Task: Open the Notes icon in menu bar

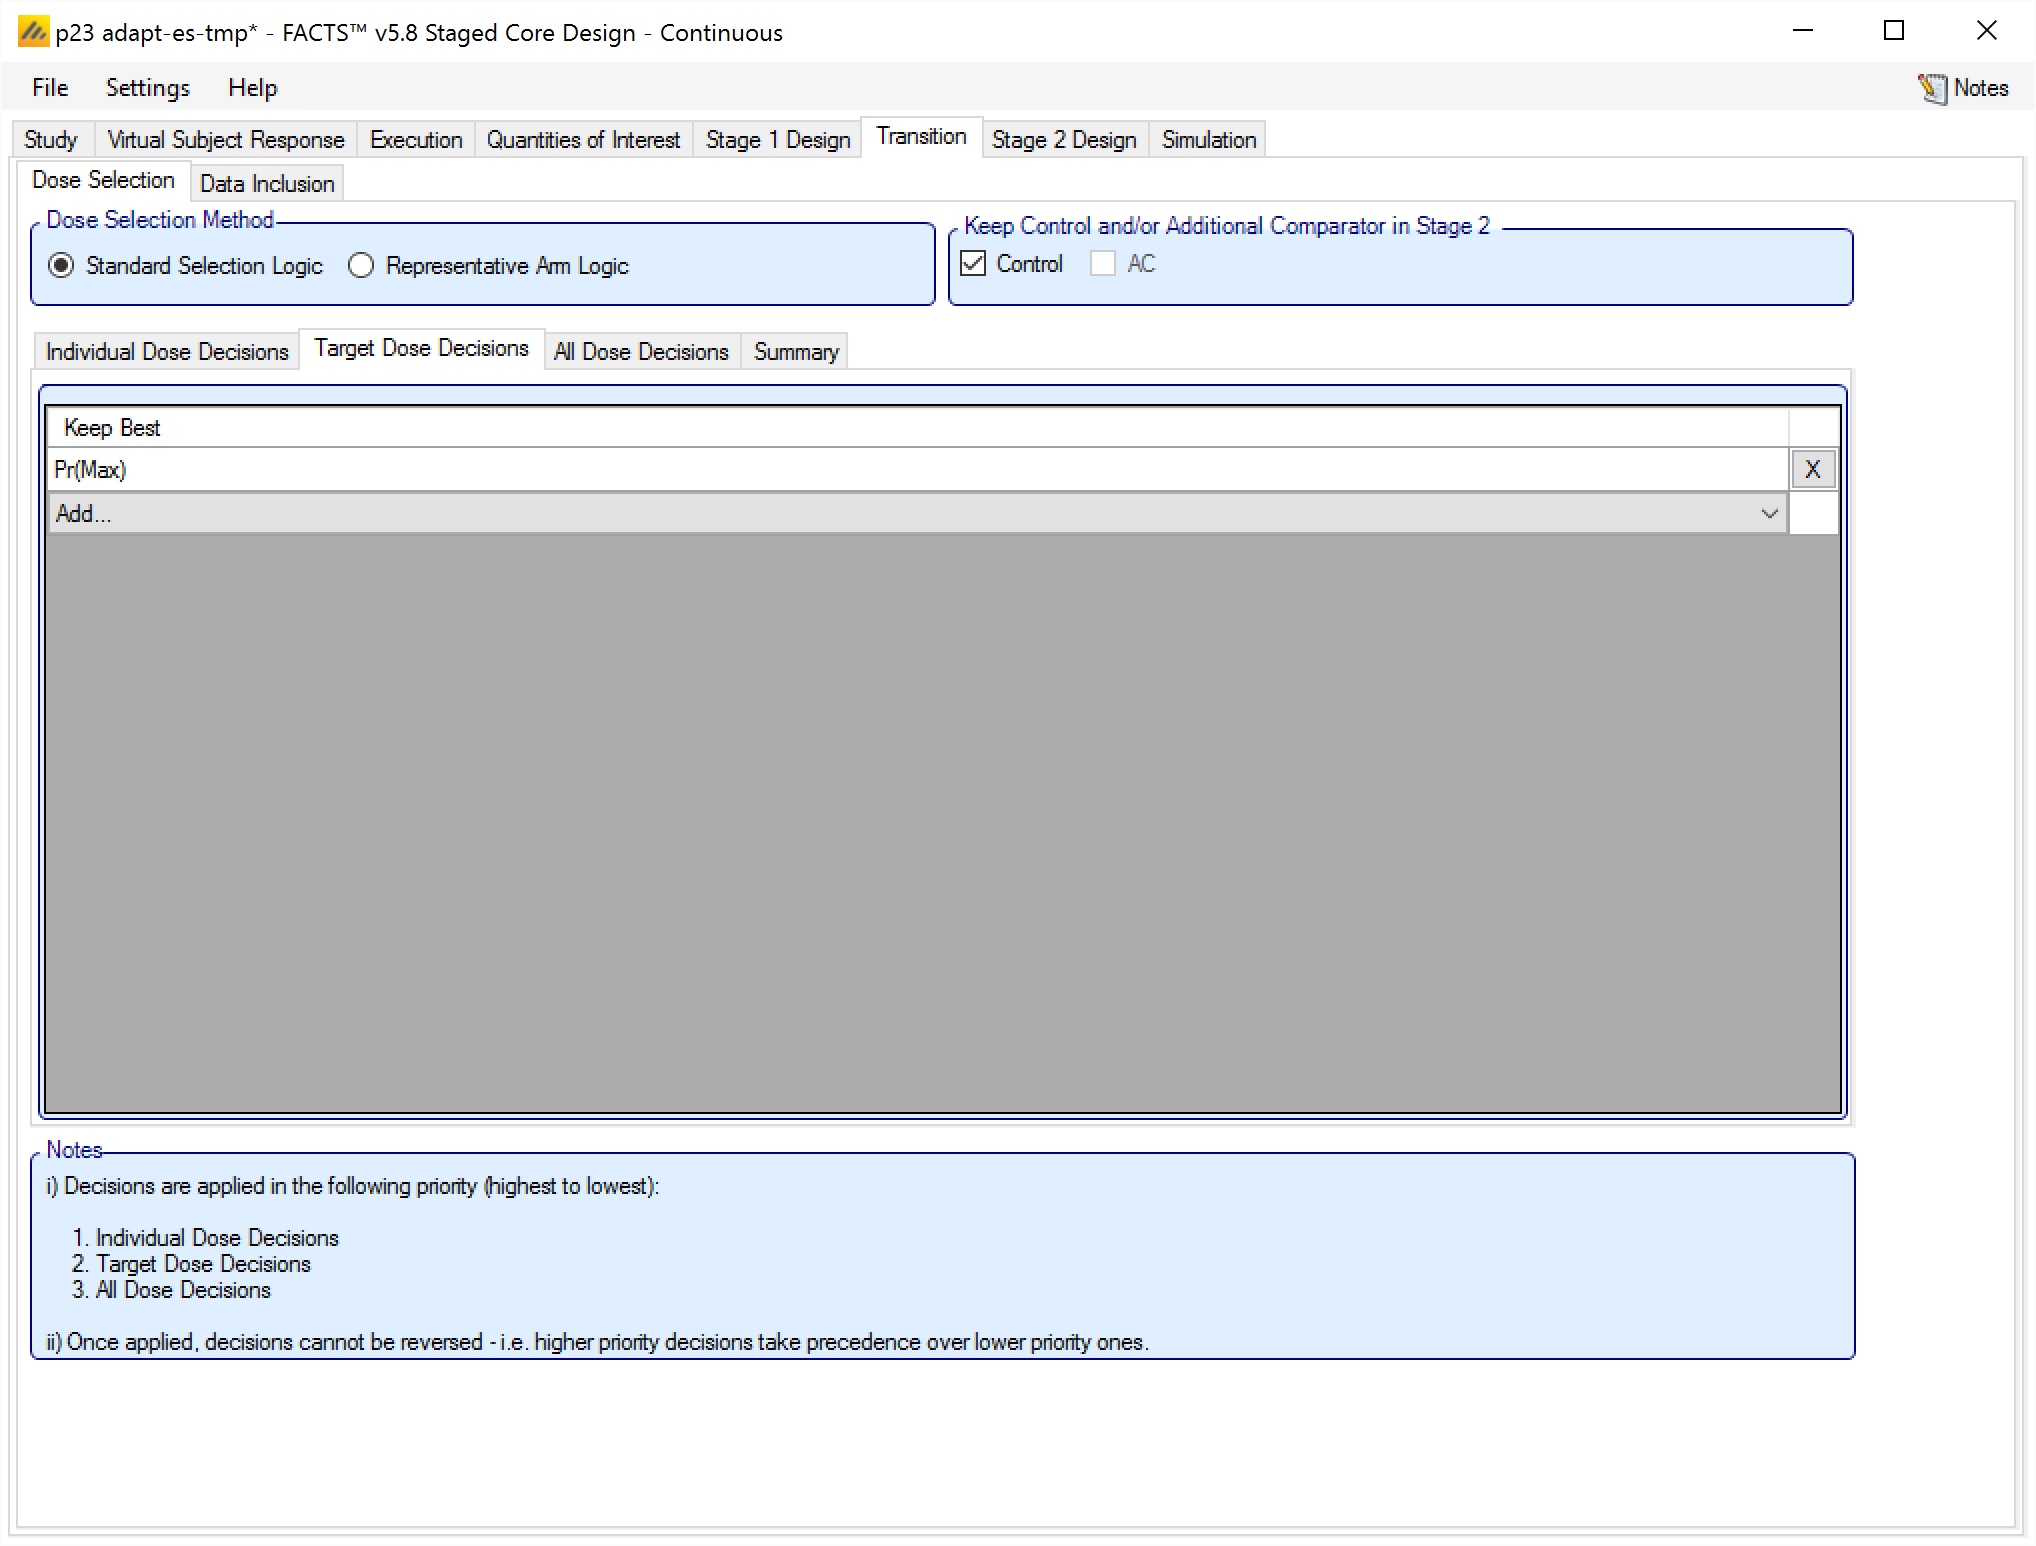Action: click(1933, 88)
